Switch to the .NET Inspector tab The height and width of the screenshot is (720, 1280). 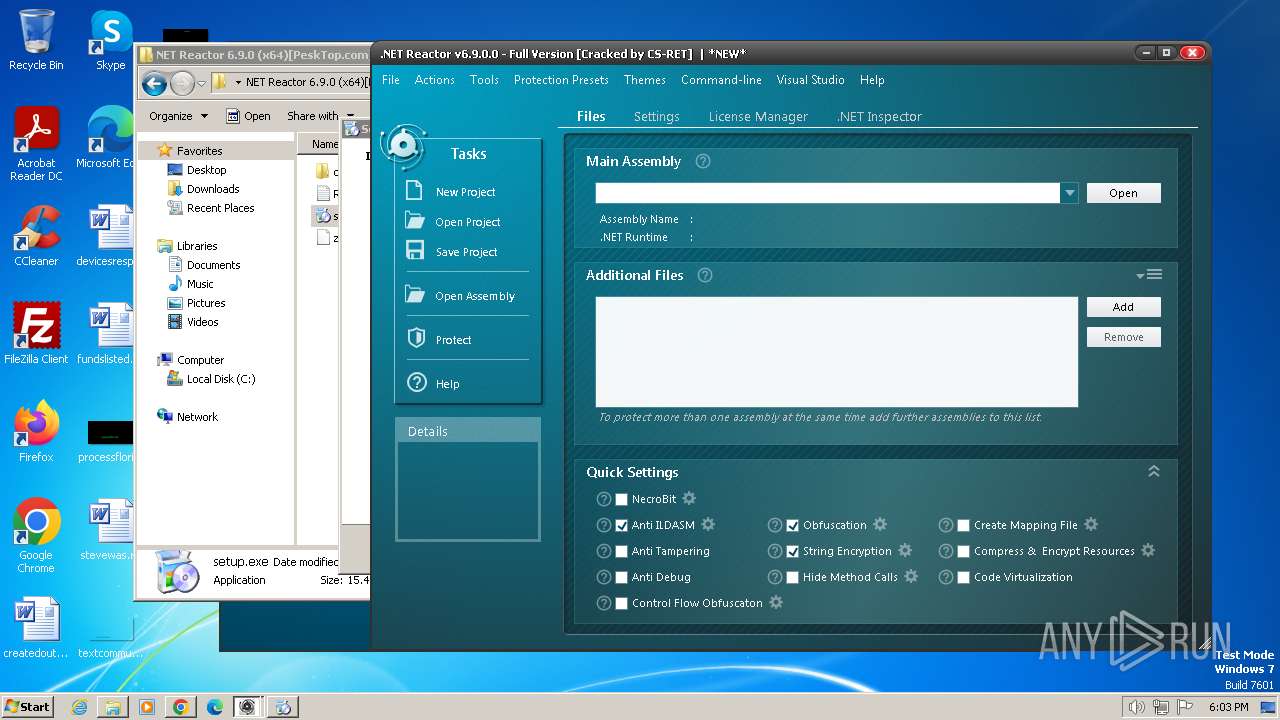(x=880, y=116)
